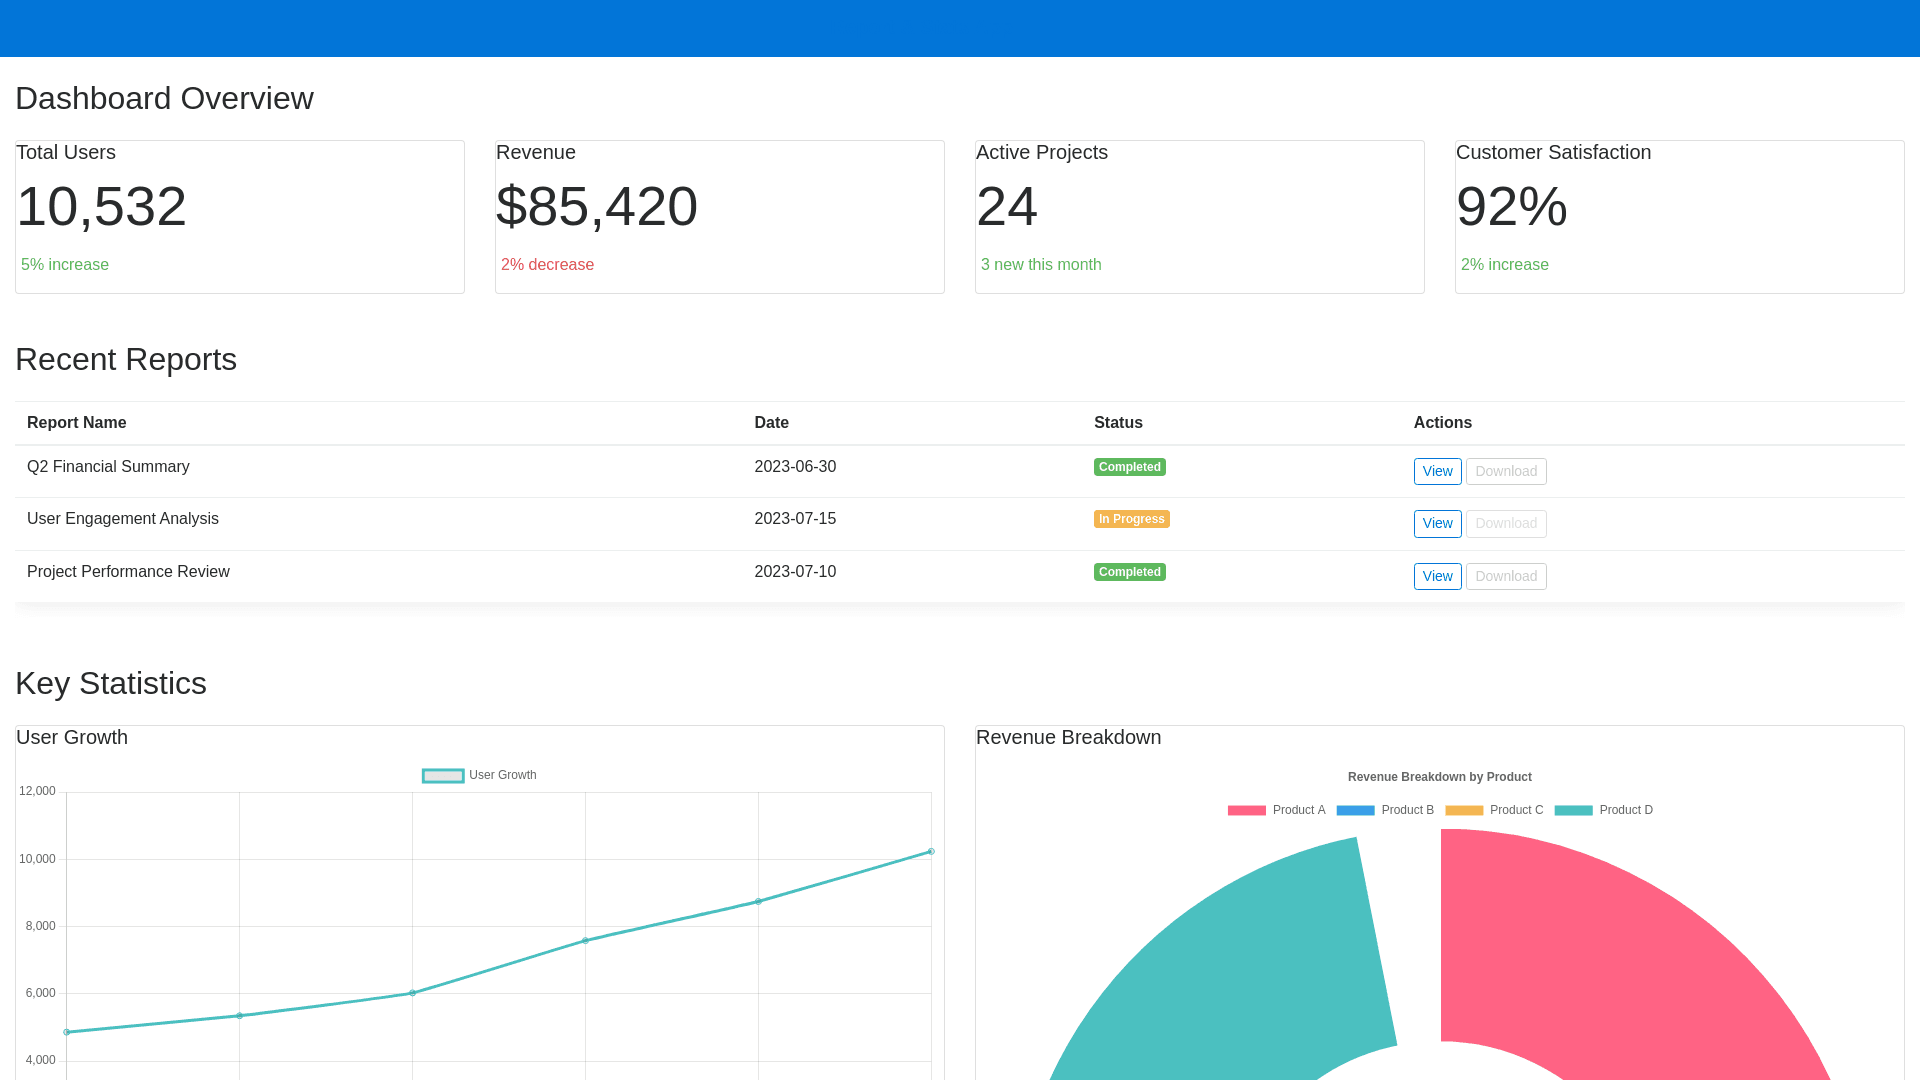
Task: Click View on User Engagement Analysis row
Action: tap(1437, 523)
